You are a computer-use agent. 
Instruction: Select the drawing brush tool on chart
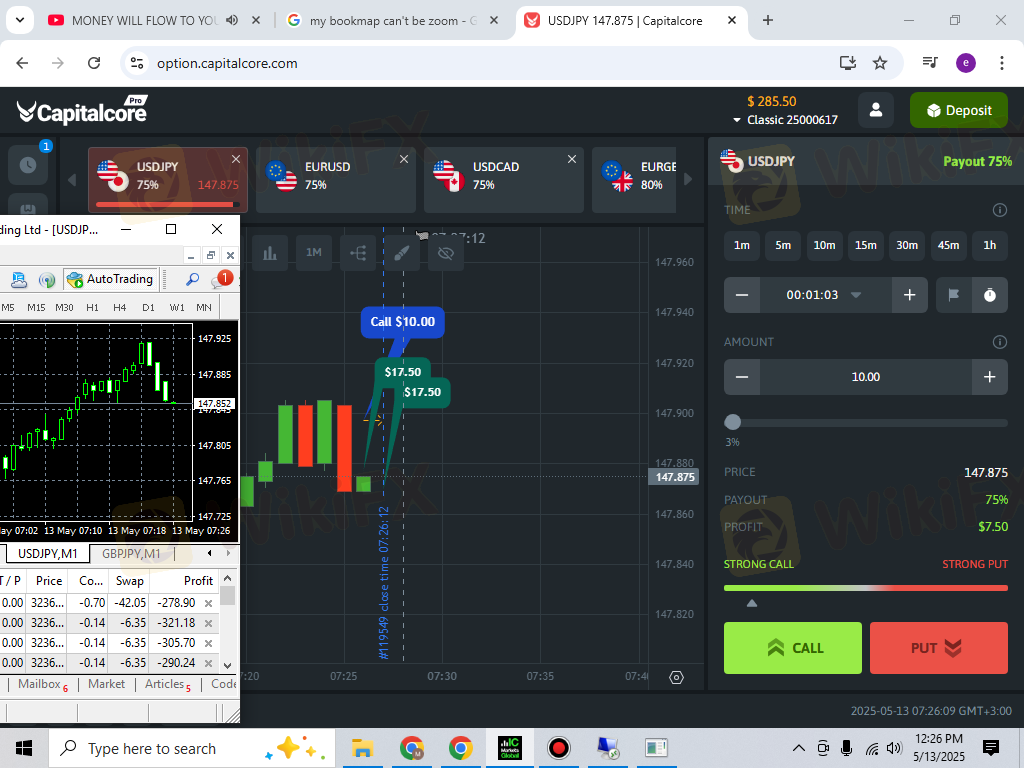402,253
